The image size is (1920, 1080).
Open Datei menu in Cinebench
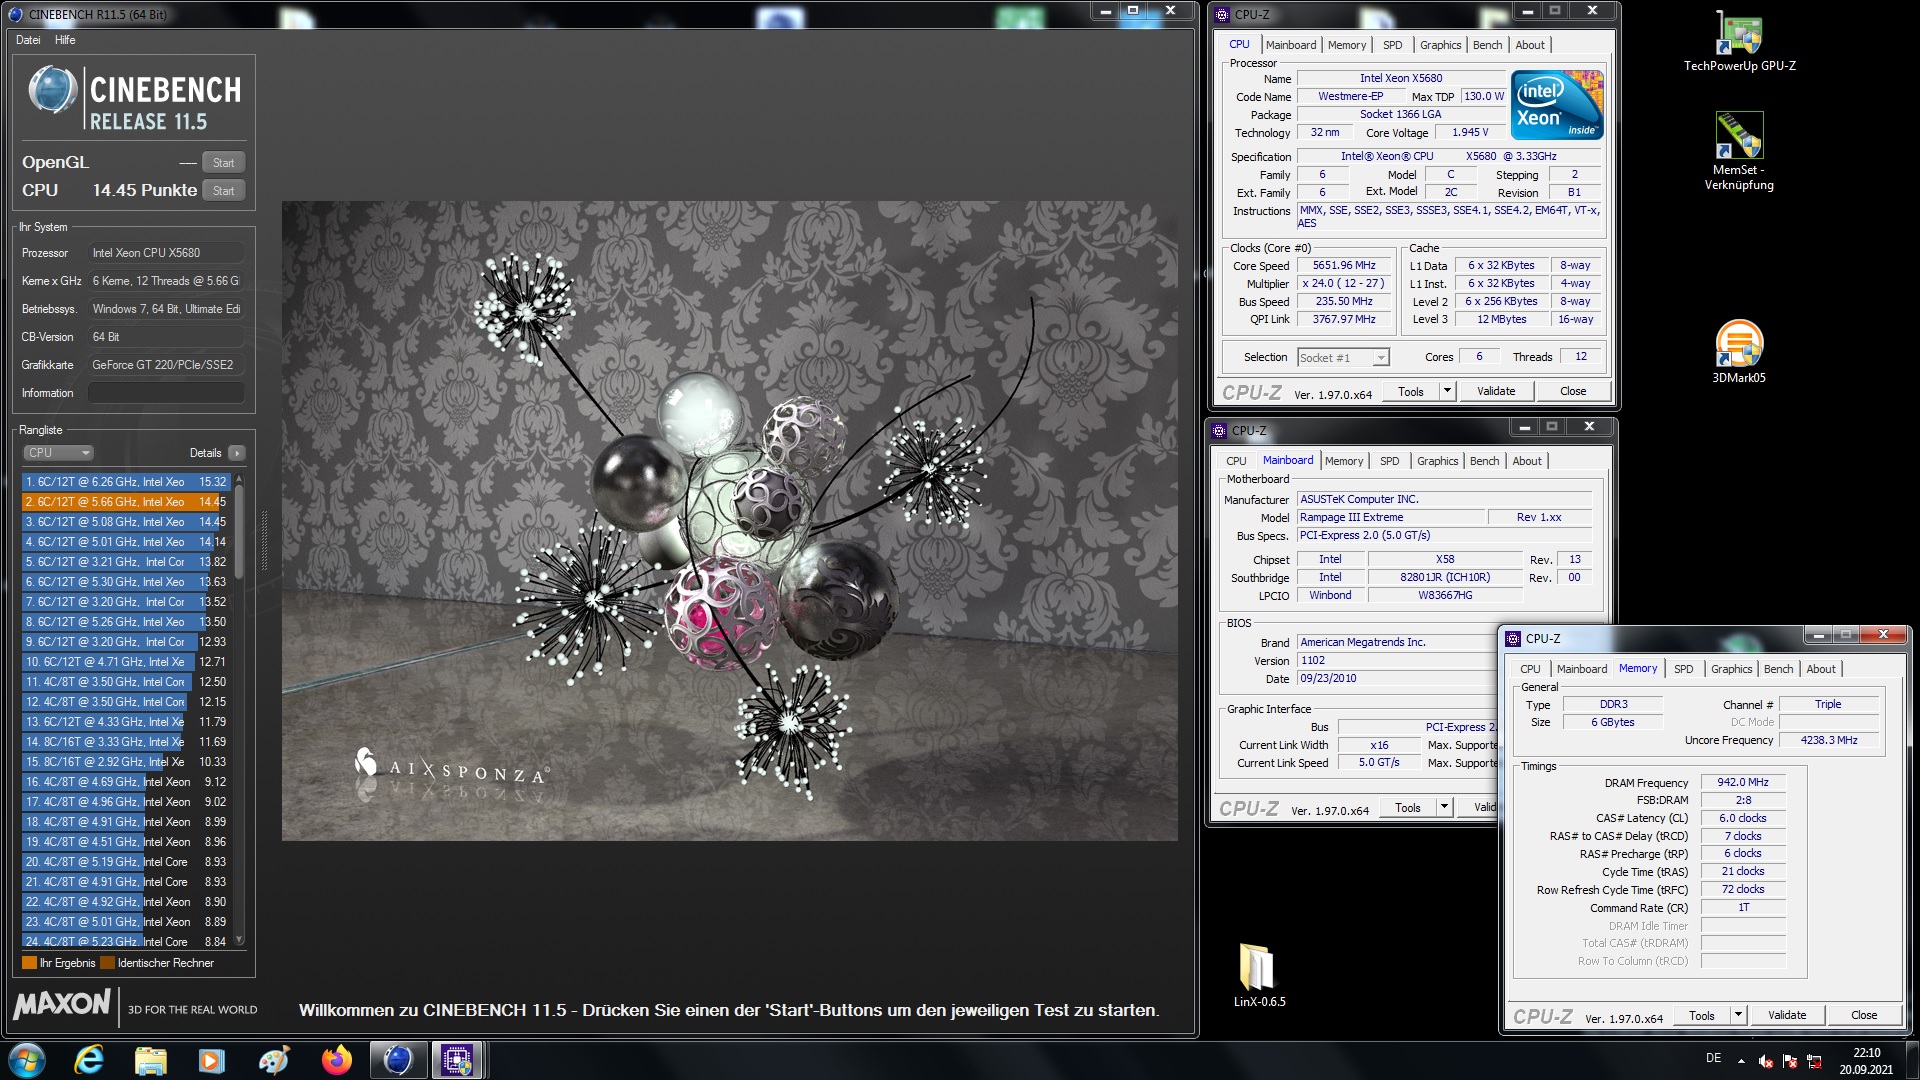click(x=28, y=40)
